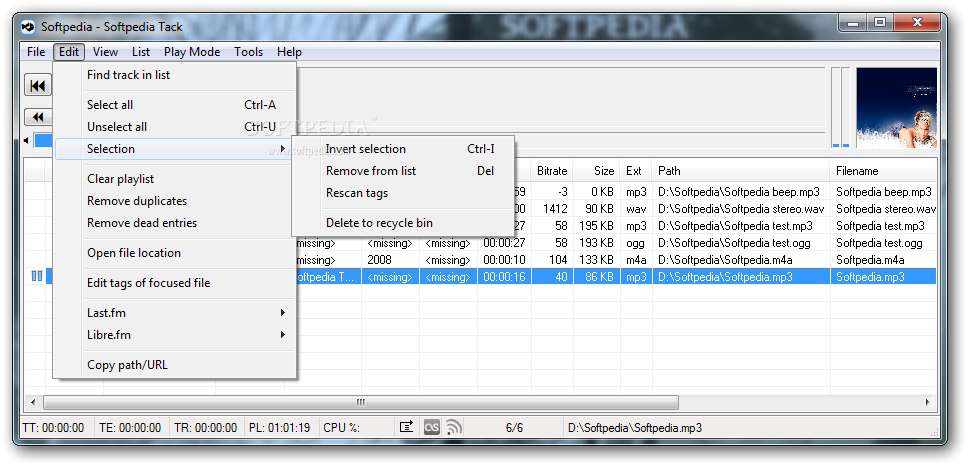Click the previous track button
968x466 pixels.
(38, 86)
